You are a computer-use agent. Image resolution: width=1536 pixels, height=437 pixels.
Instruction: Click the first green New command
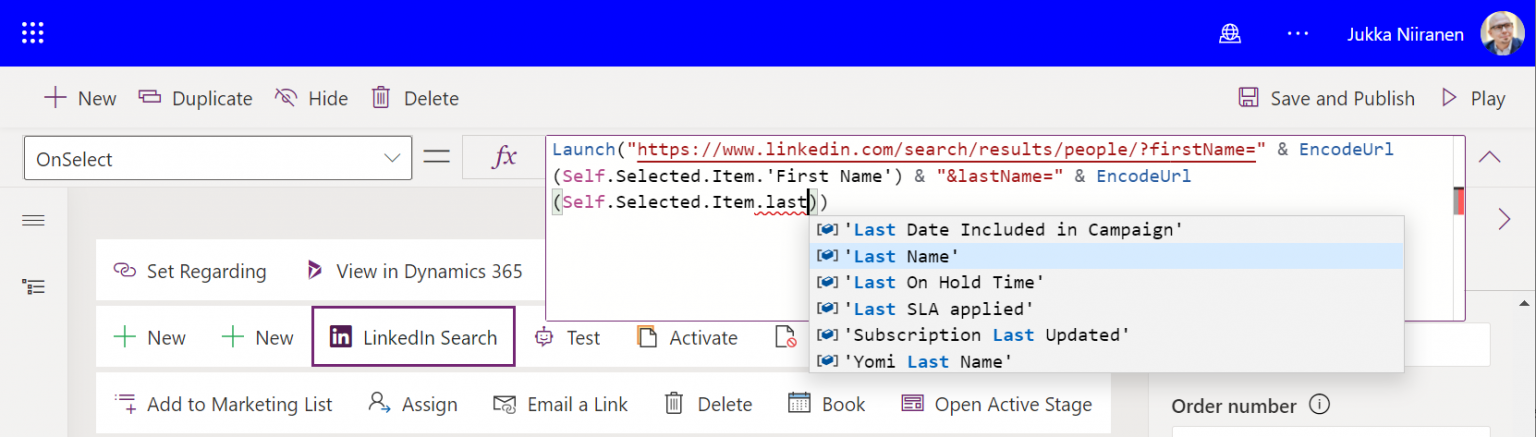click(149, 338)
